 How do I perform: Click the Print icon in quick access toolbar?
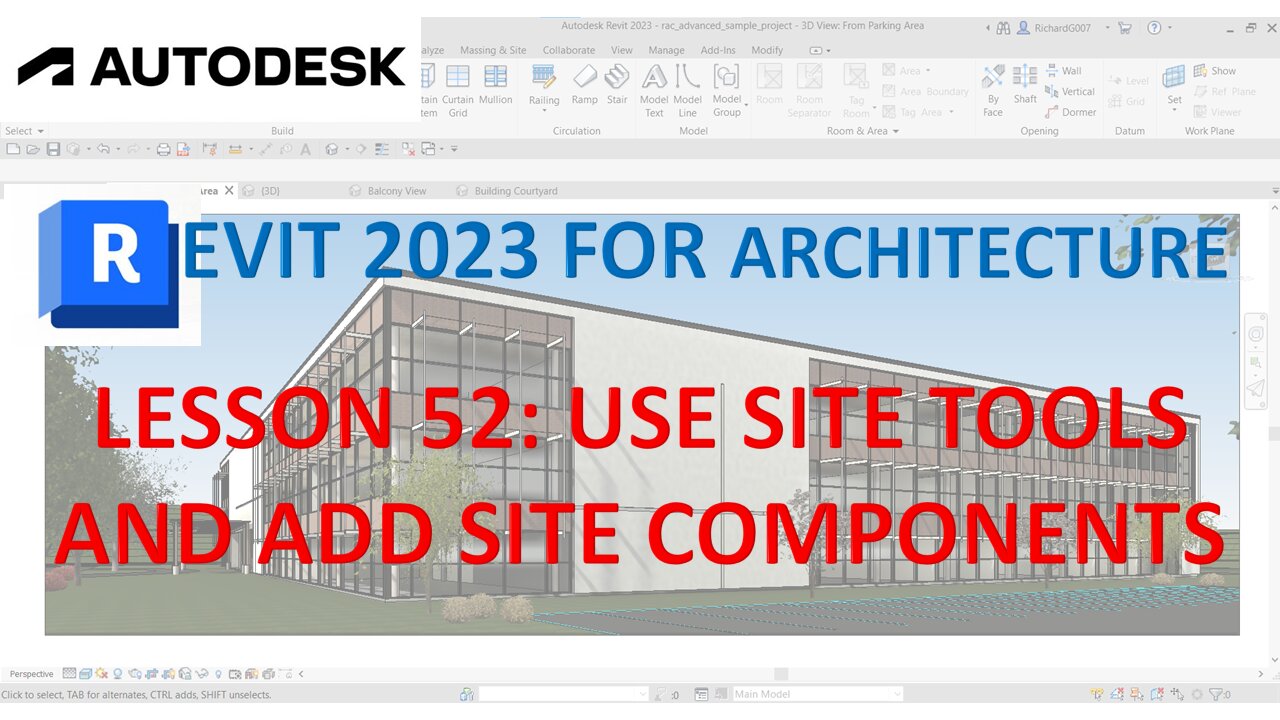click(163, 149)
